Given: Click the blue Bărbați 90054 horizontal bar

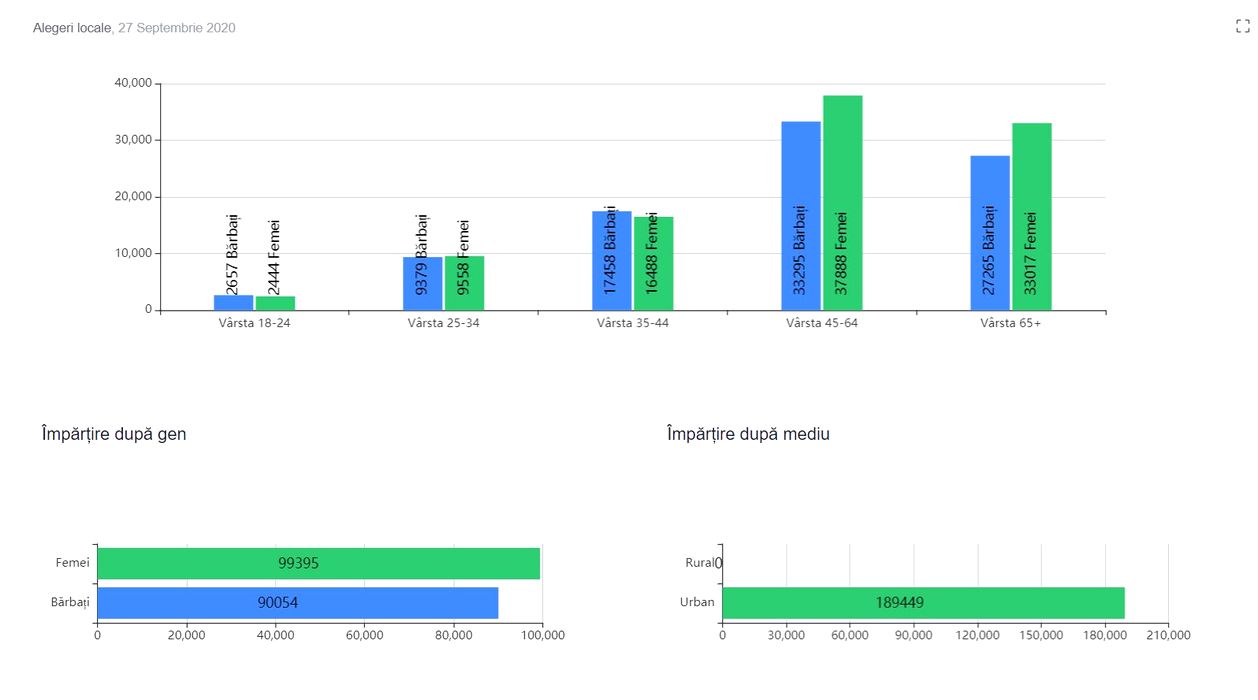Looking at the screenshot, I should (x=297, y=602).
